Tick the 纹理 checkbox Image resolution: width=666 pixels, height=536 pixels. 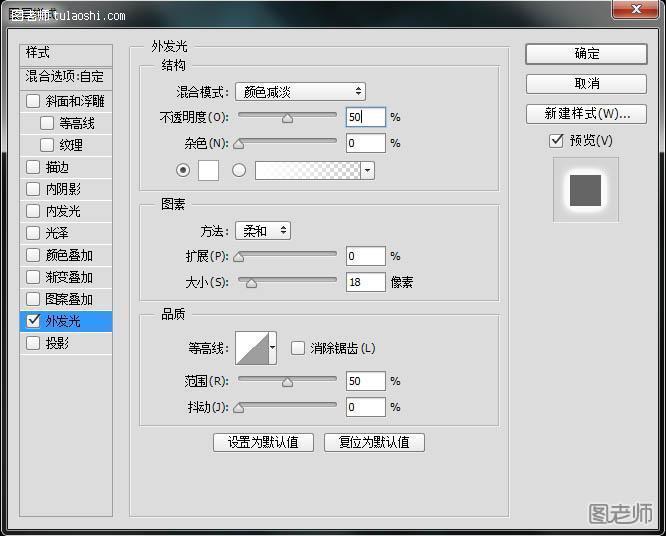pos(47,145)
